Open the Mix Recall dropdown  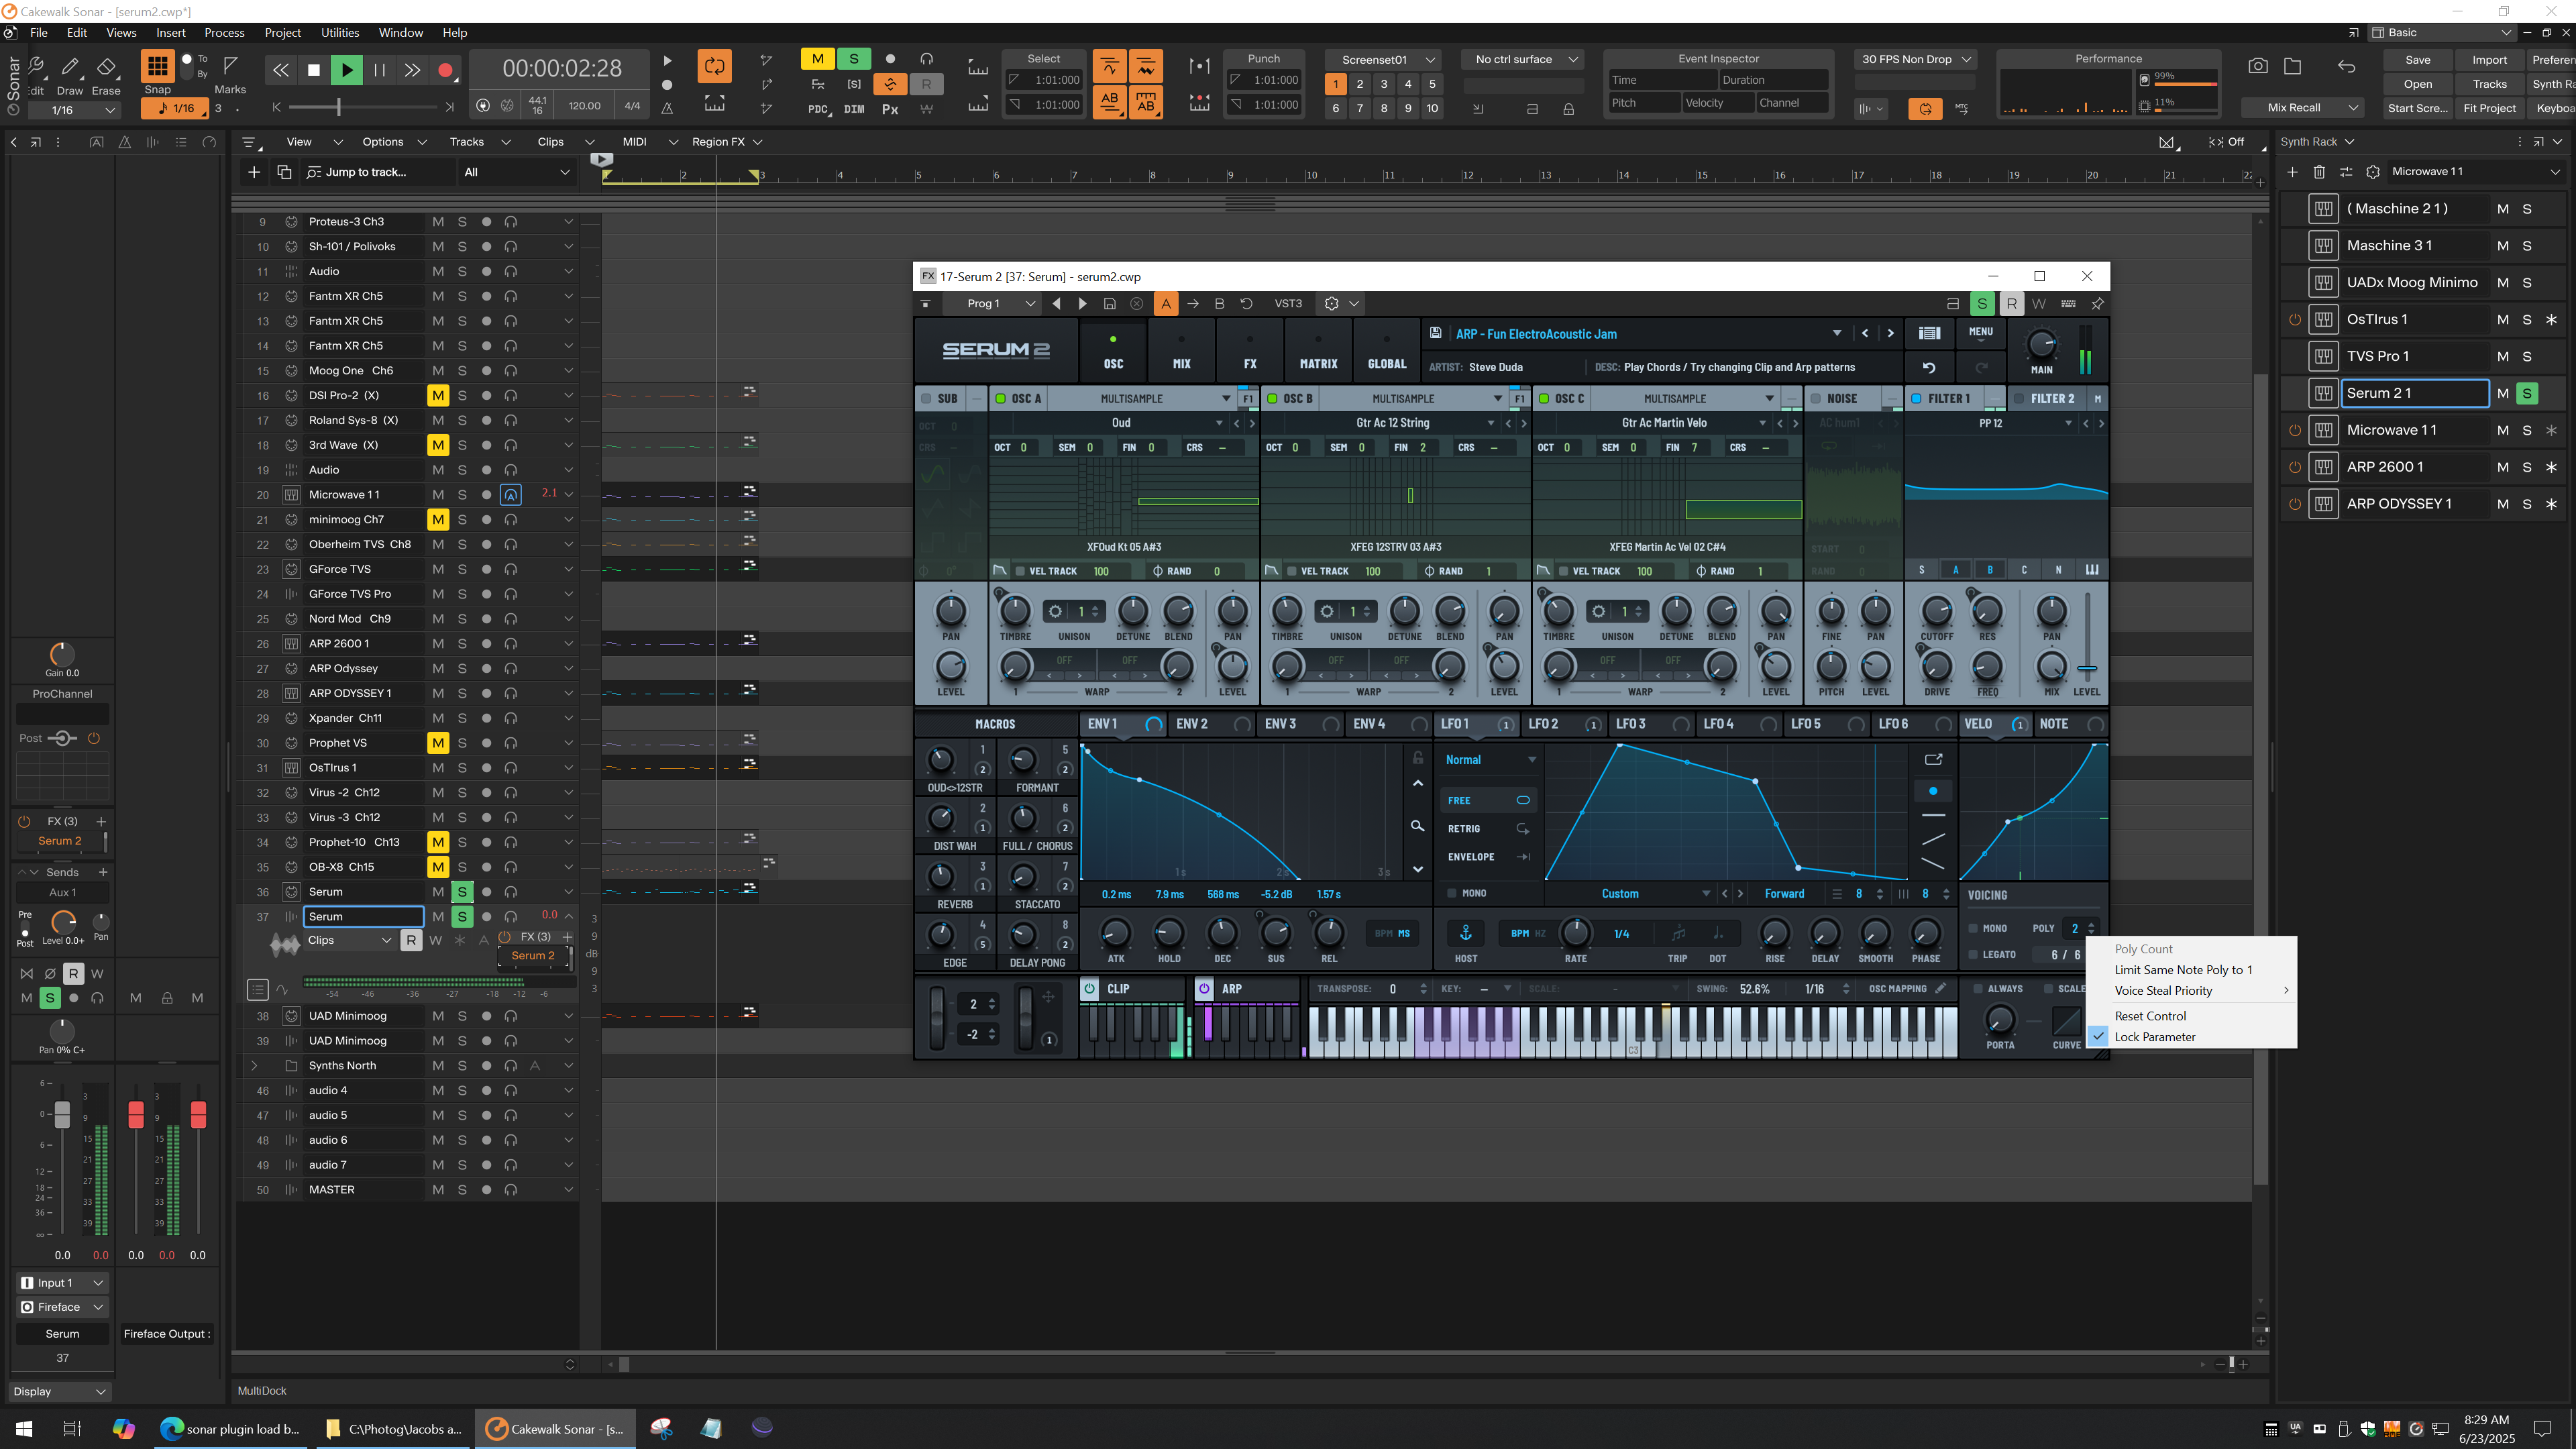(x=2302, y=108)
